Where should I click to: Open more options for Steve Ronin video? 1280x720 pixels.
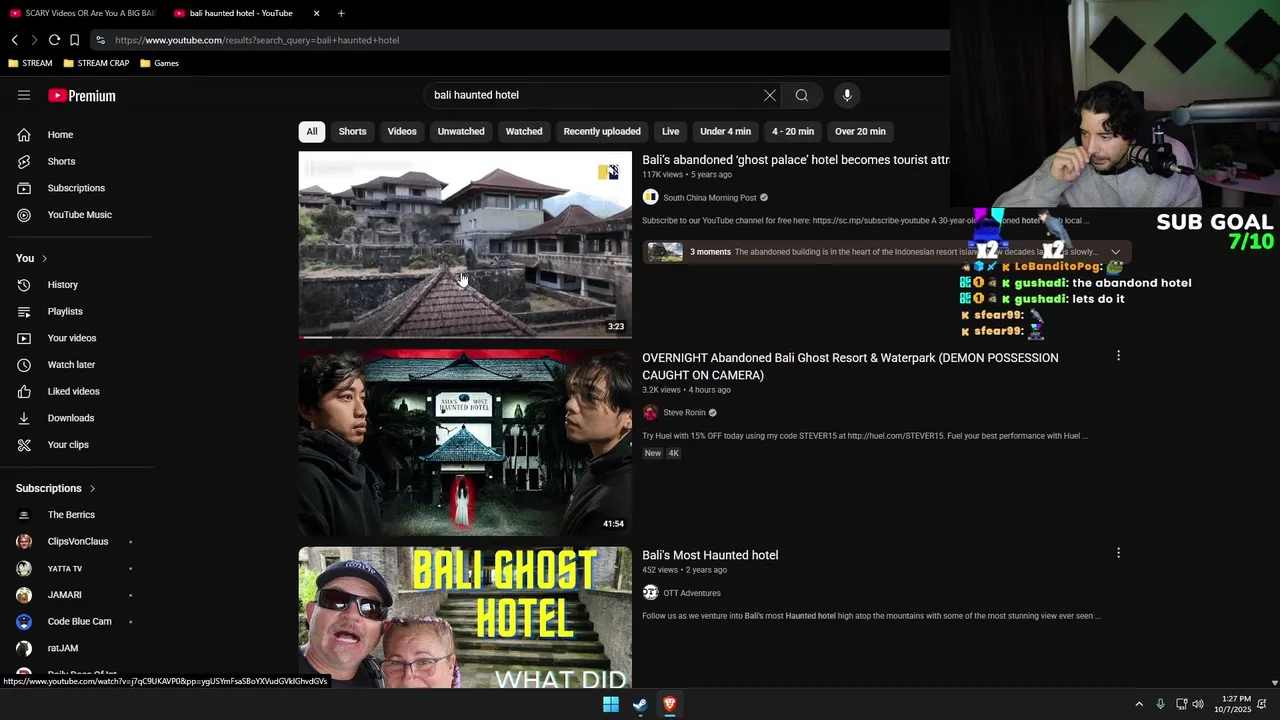[x=1118, y=356]
